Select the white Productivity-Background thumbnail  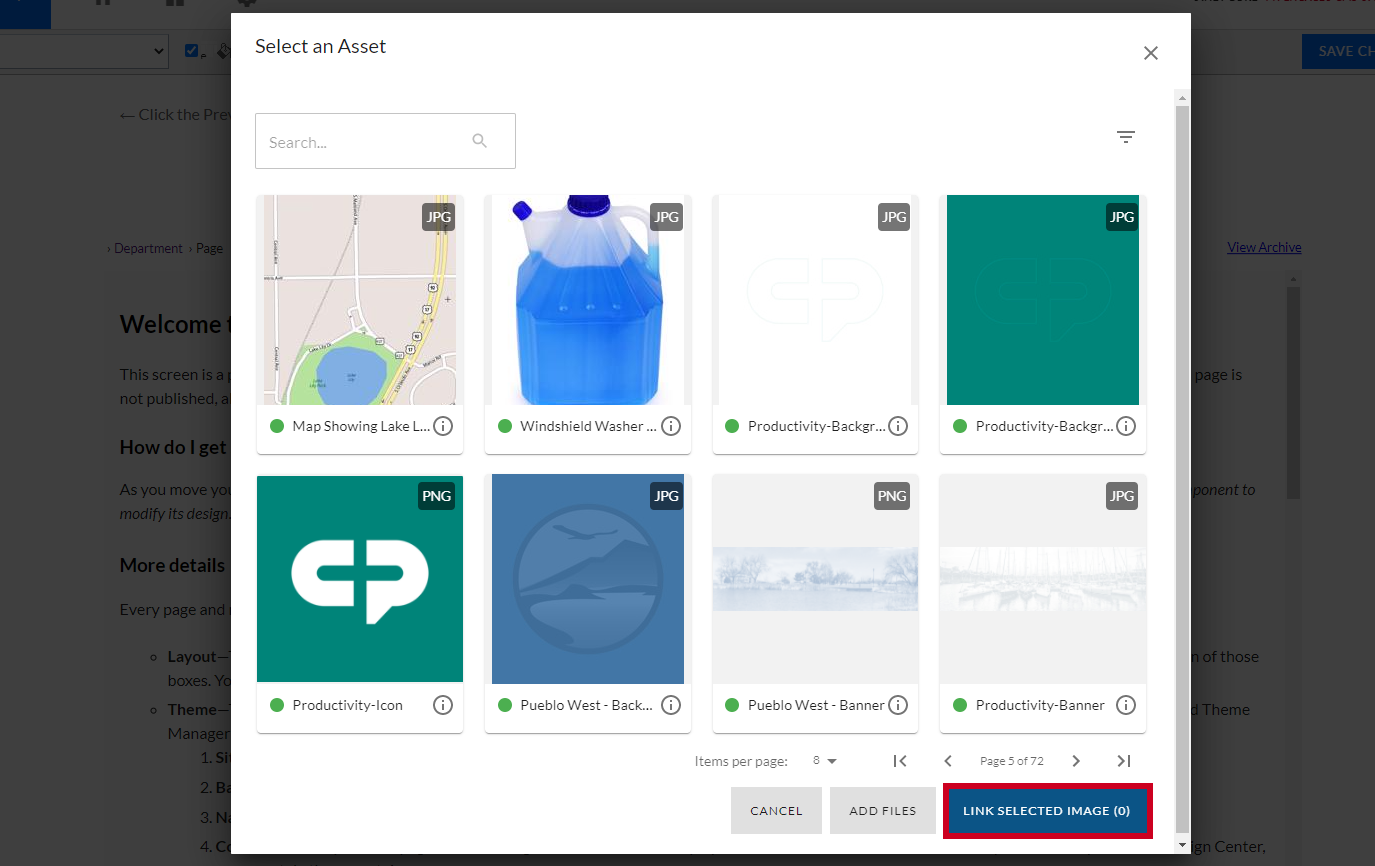815,300
